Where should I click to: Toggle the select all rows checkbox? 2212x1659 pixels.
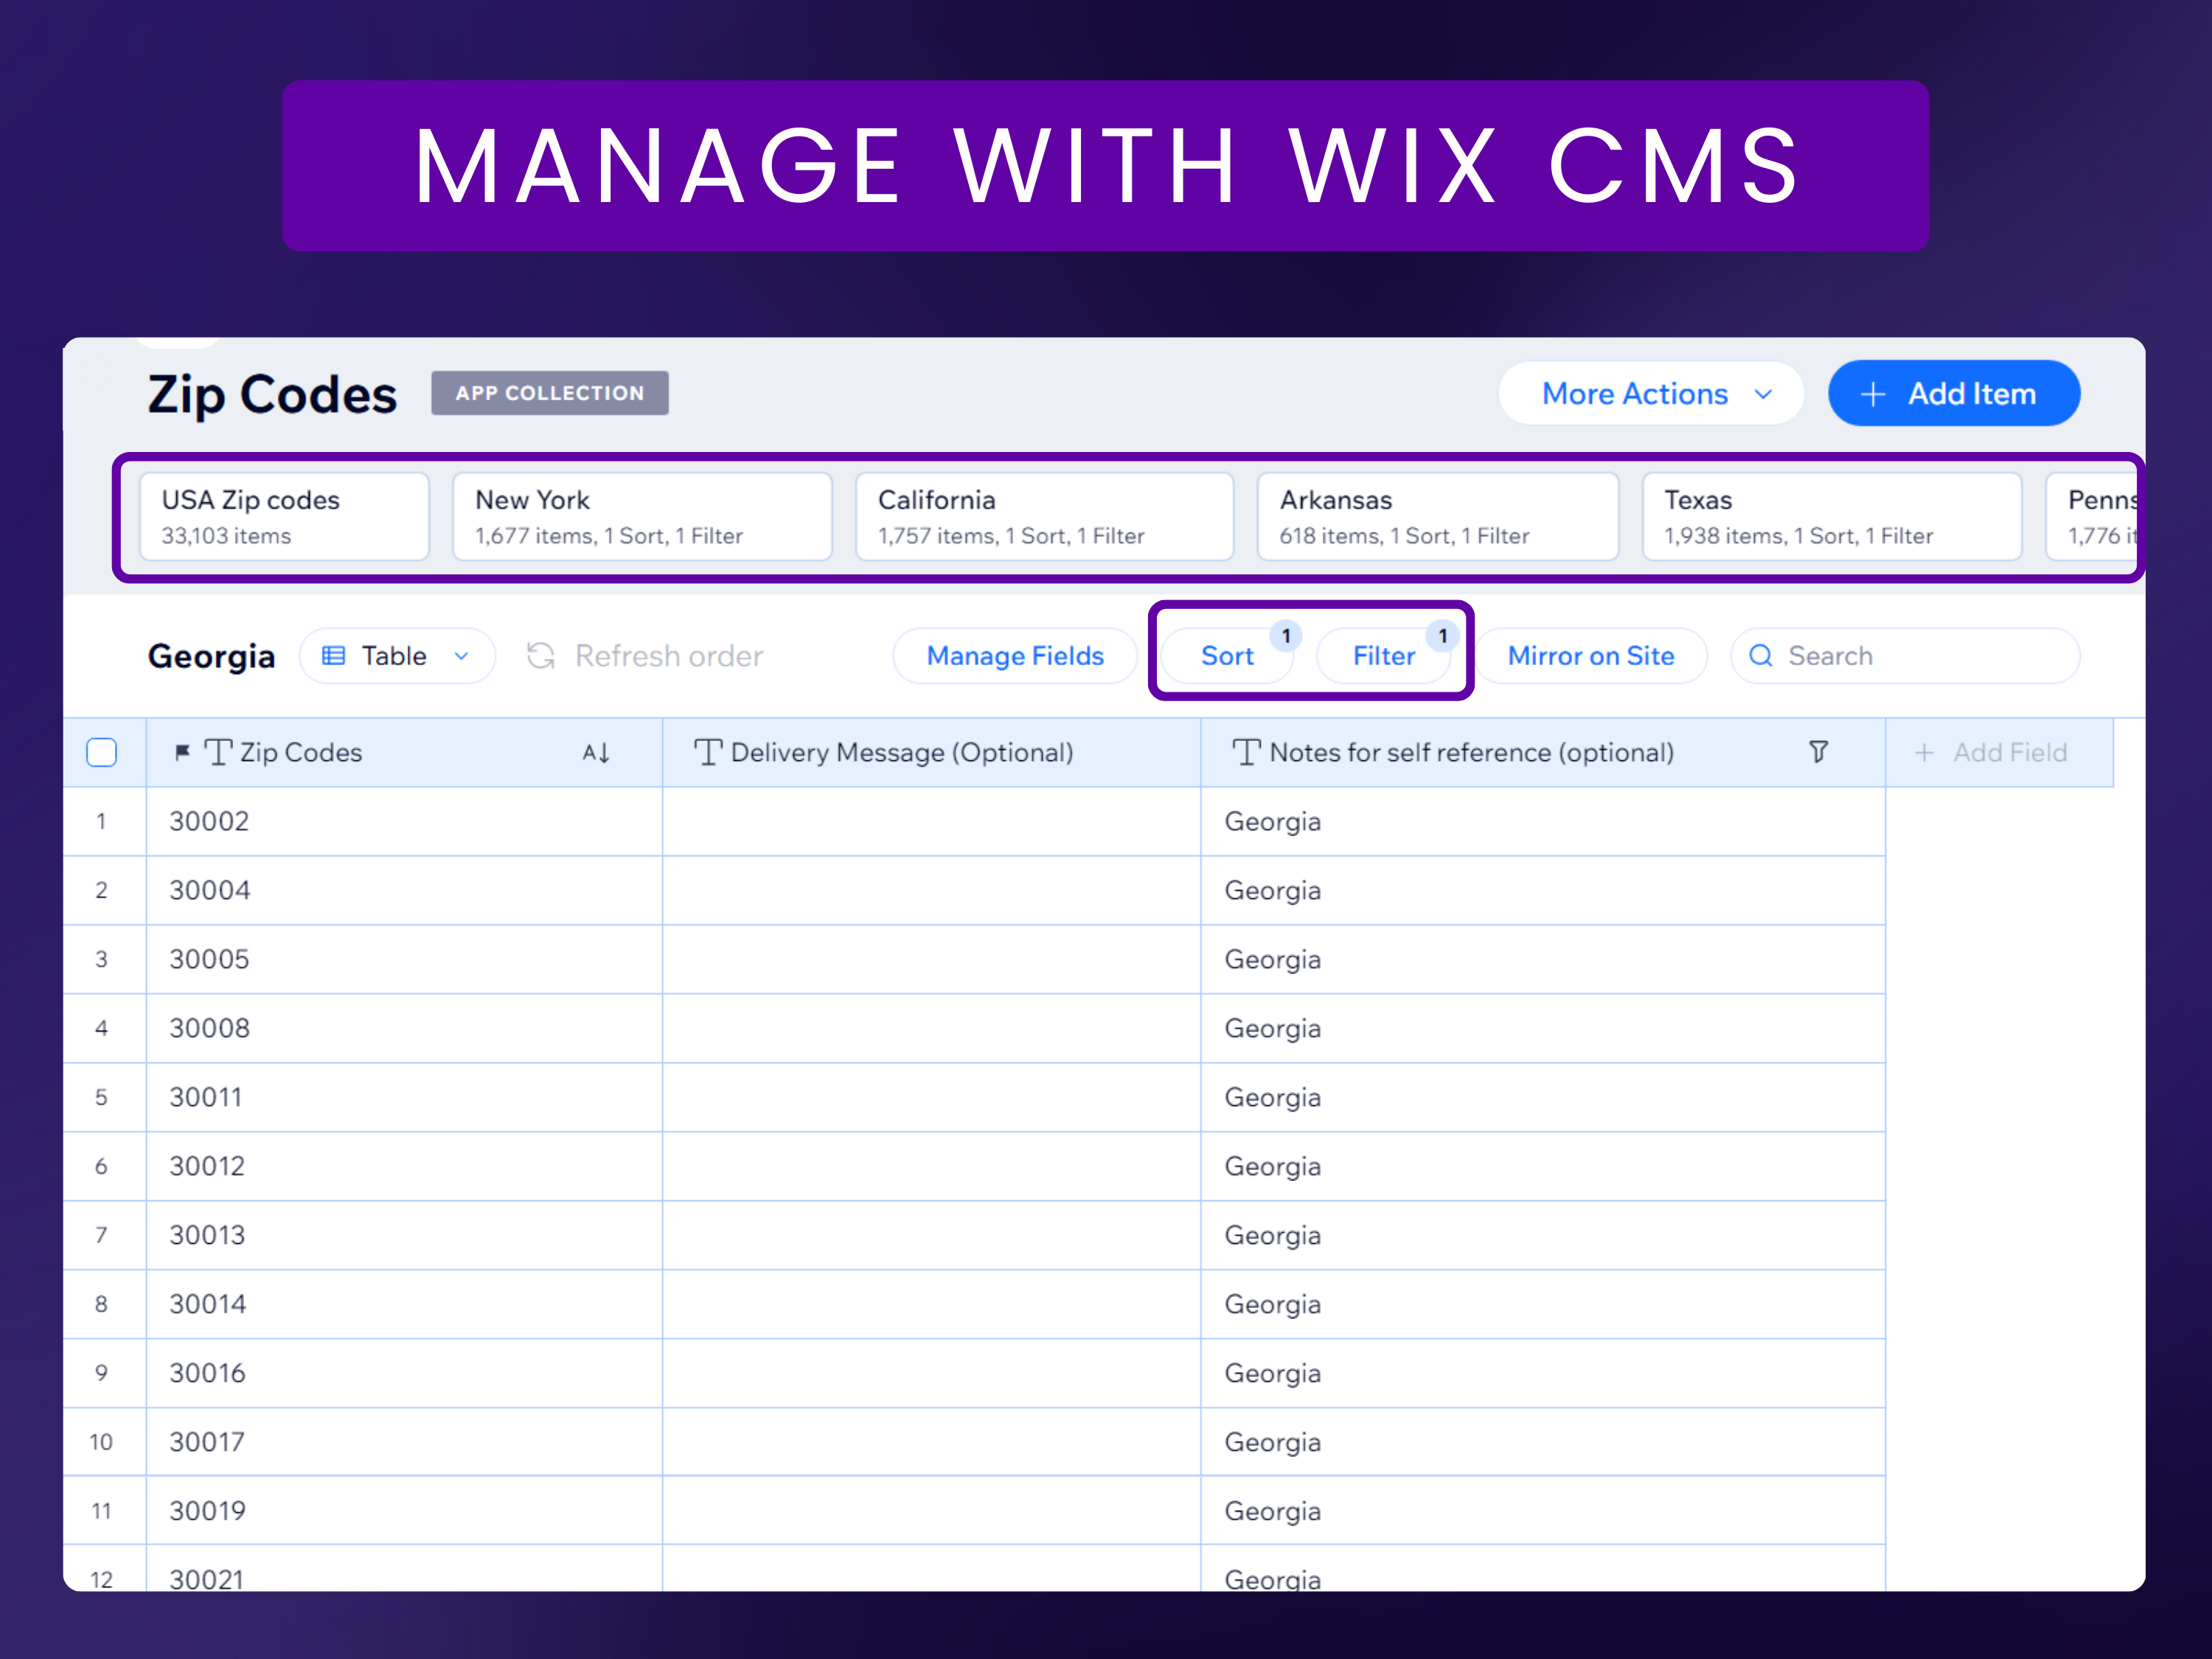coord(101,752)
